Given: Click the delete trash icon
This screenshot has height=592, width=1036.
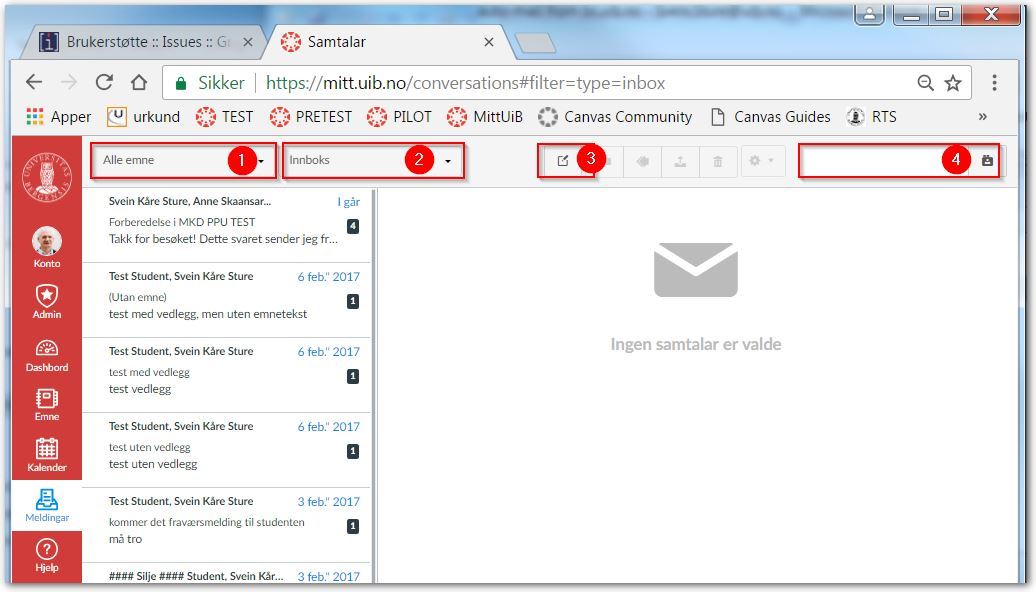Looking at the screenshot, I should pos(718,161).
